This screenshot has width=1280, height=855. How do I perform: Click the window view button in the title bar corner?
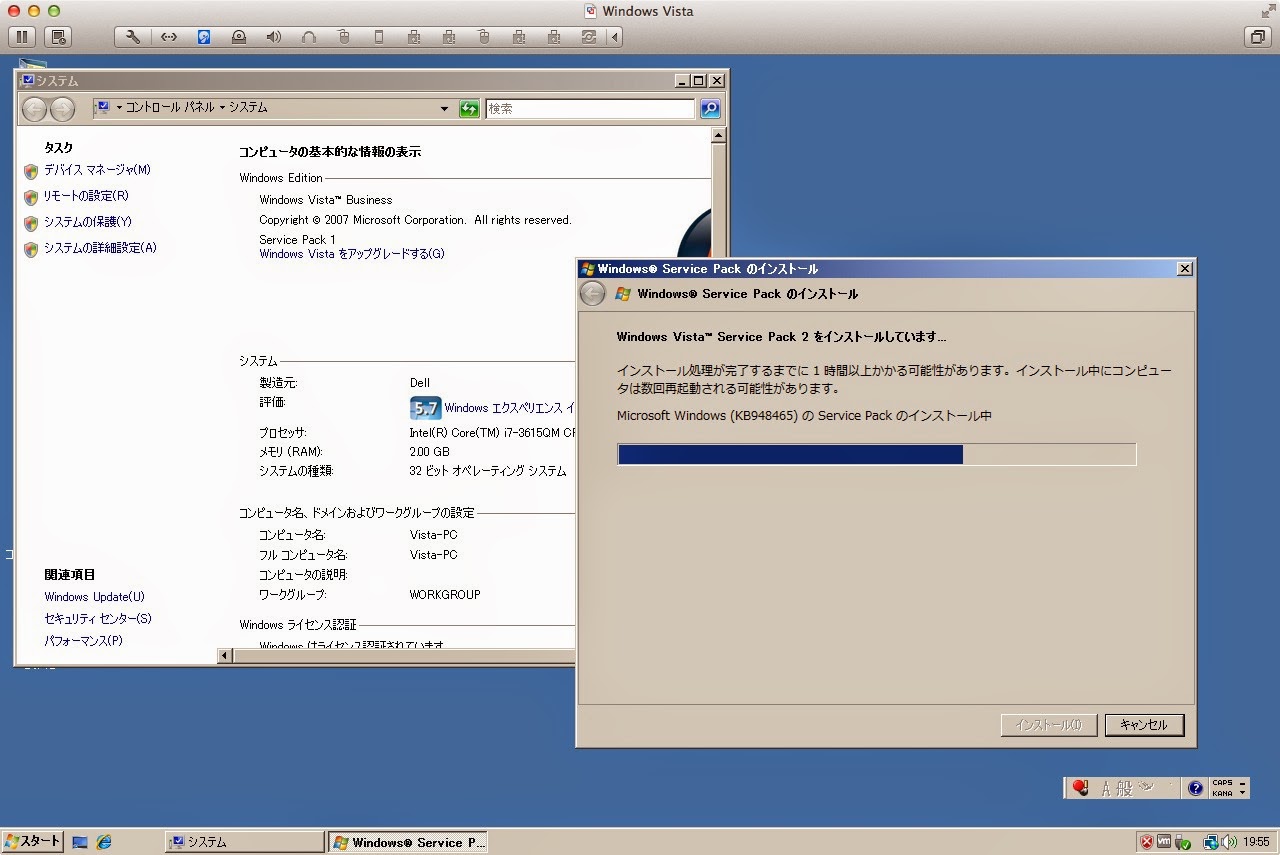click(x=1256, y=37)
